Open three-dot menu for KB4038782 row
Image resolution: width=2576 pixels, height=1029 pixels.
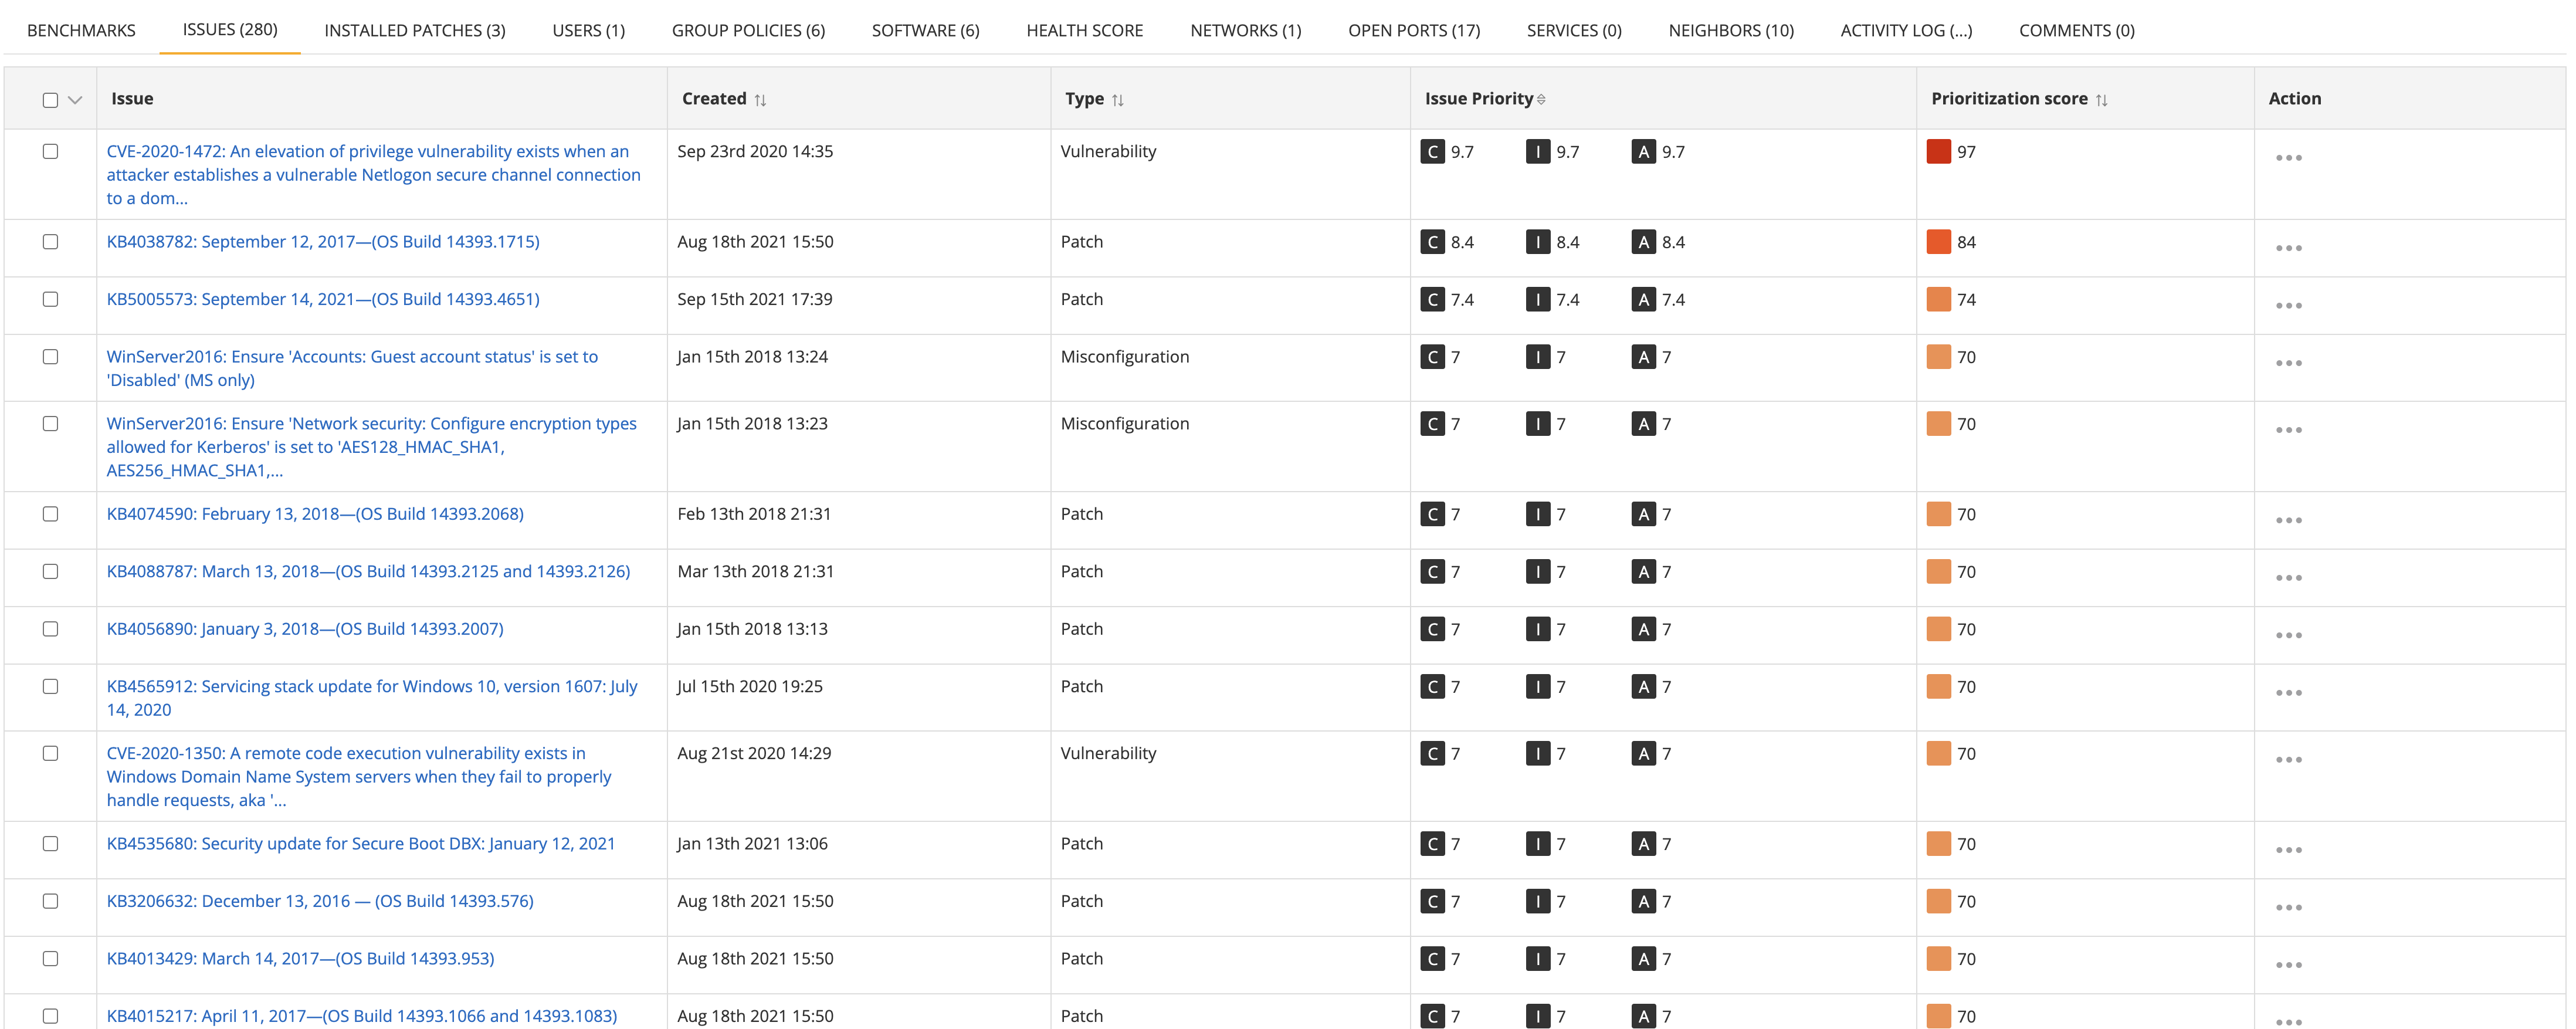click(x=2288, y=248)
